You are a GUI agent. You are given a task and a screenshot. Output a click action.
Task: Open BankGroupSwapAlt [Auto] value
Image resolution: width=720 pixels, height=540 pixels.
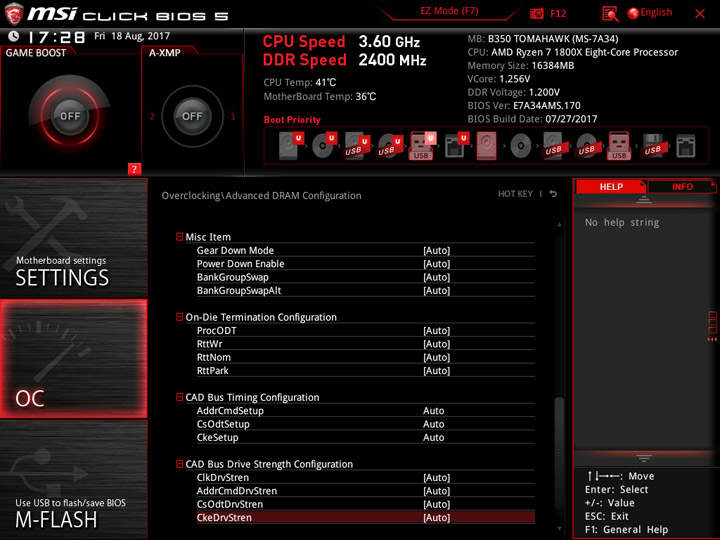[x=437, y=290]
